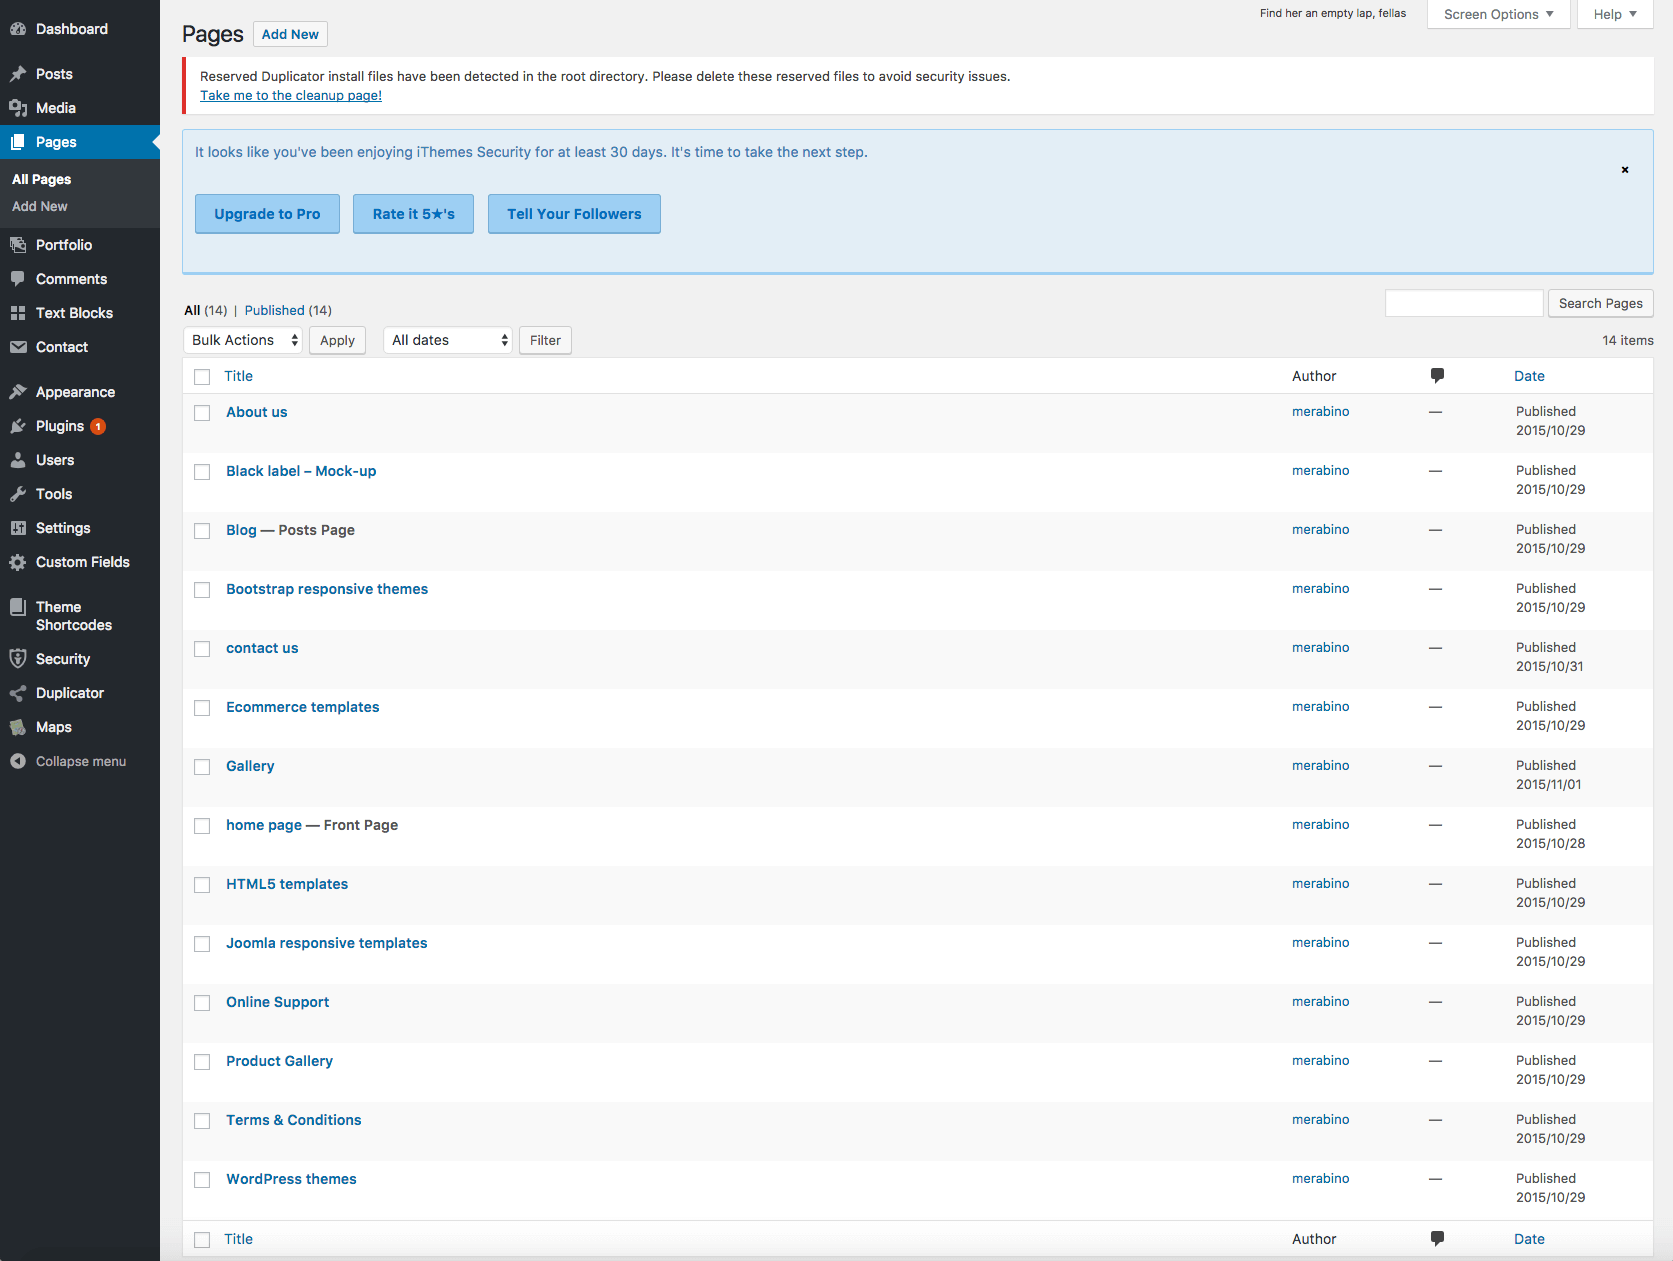Expand the Screen Options panel

pyautogui.click(x=1498, y=14)
